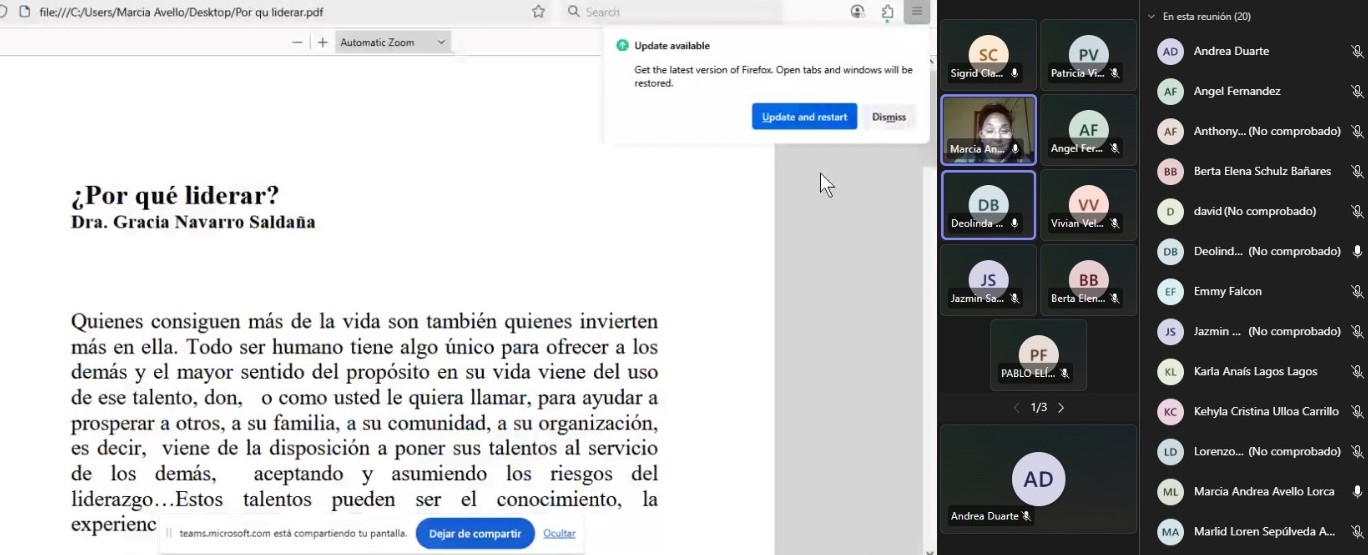Image resolution: width=1368 pixels, height=555 pixels.
Task: Zoom out the PDF with minus button
Action: point(297,42)
